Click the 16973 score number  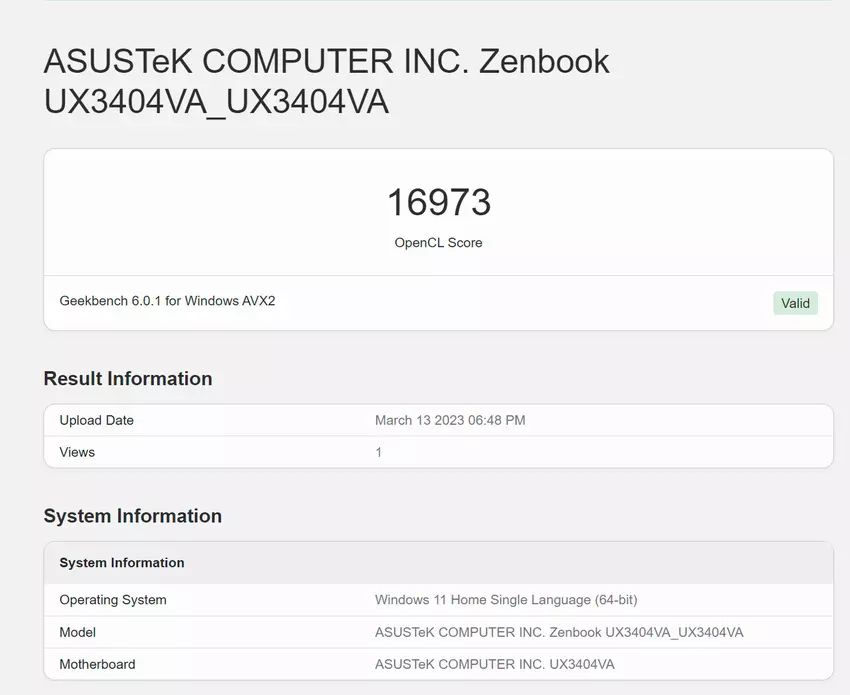[x=438, y=203]
